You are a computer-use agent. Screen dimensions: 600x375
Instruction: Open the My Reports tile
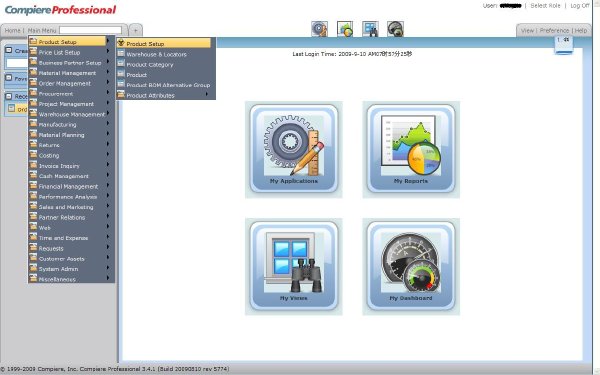tap(411, 149)
